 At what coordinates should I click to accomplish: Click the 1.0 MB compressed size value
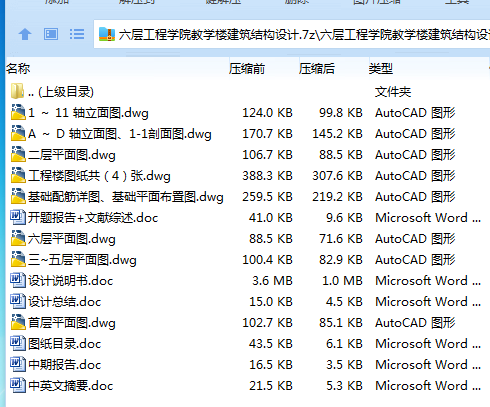point(342,281)
